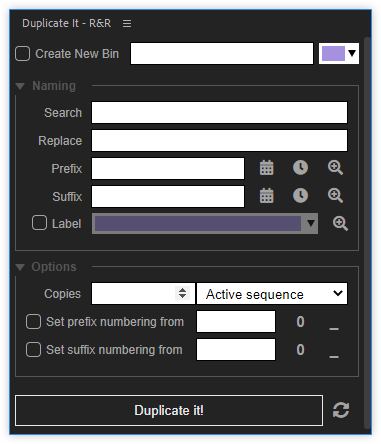Click the magnifier icon beside Label dropdown
Image resolution: width=381 pixels, height=444 pixels.
(x=340, y=224)
